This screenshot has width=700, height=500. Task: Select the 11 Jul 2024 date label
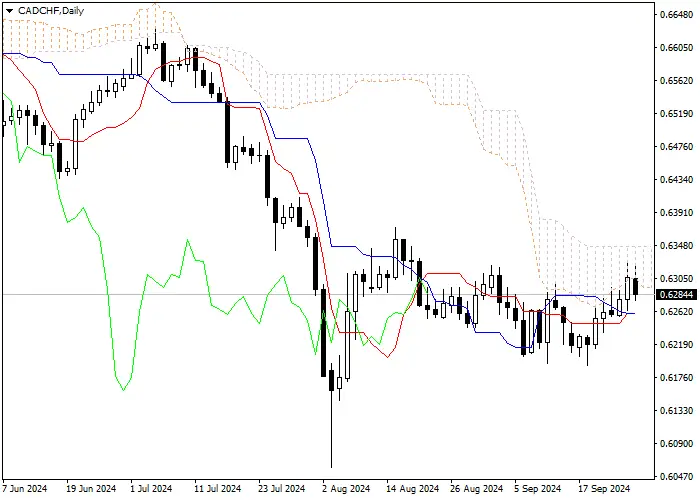click(x=217, y=489)
